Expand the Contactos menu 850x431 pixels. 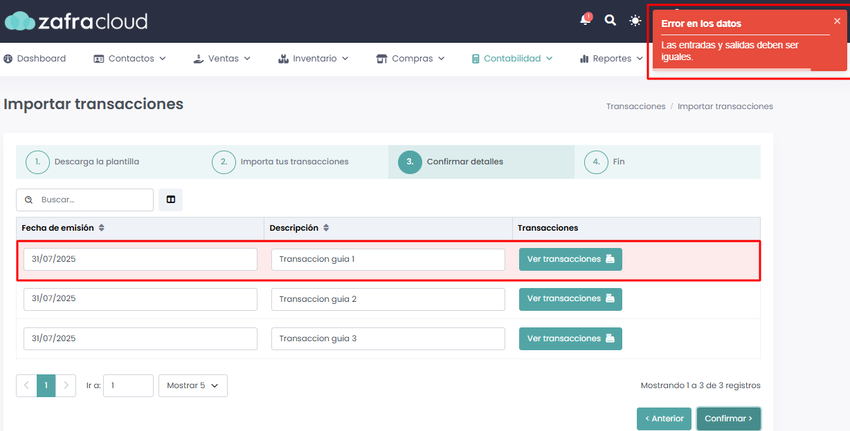130,59
